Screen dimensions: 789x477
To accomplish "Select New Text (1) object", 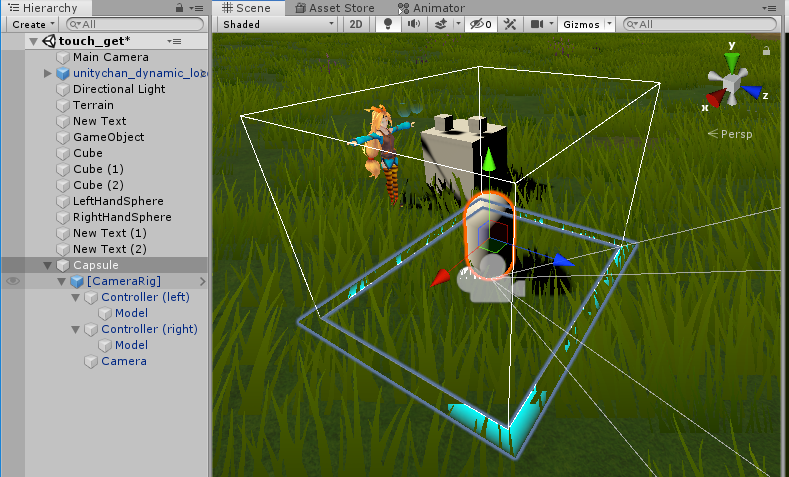I will tap(110, 233).
